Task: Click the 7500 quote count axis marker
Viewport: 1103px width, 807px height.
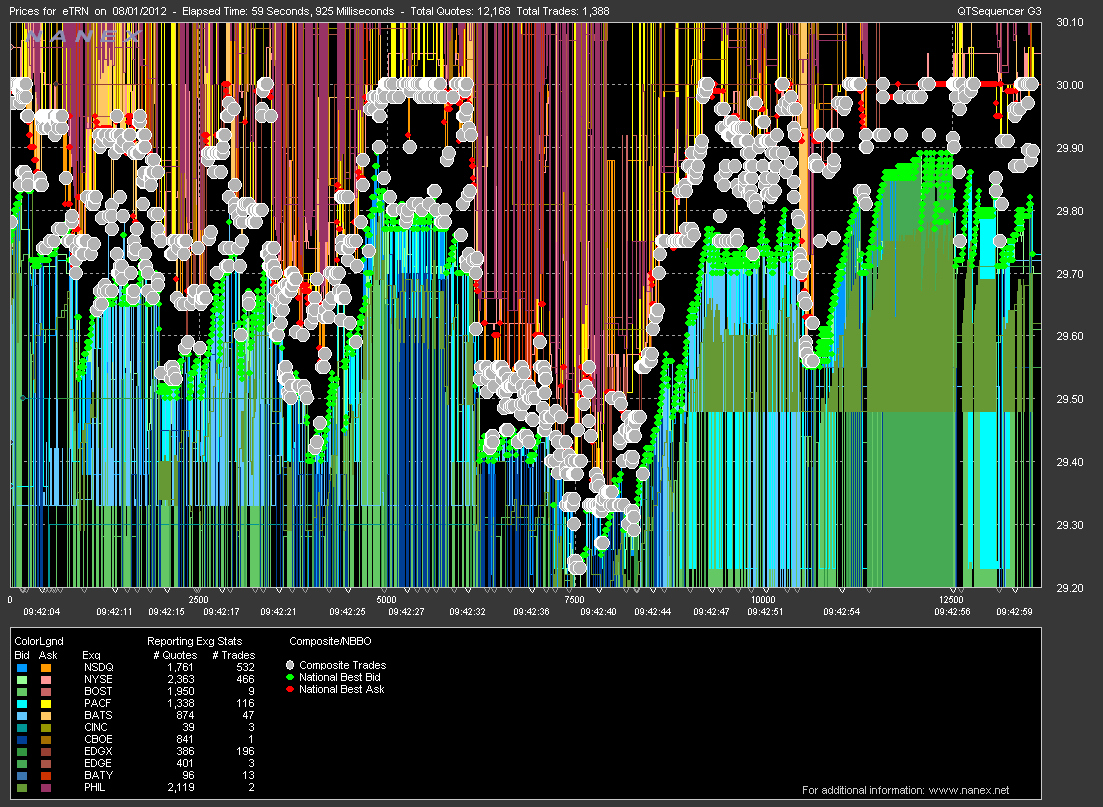Action: [573, 600]
